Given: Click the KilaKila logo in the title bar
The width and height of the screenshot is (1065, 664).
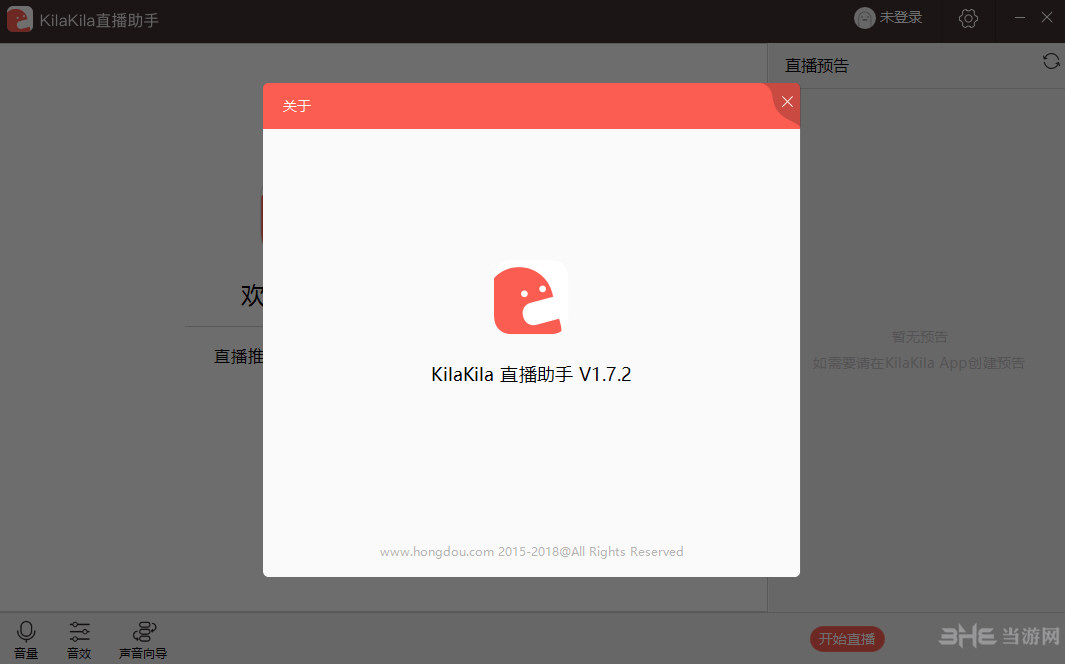Looking at the screenshot, I should pos(19,18).
